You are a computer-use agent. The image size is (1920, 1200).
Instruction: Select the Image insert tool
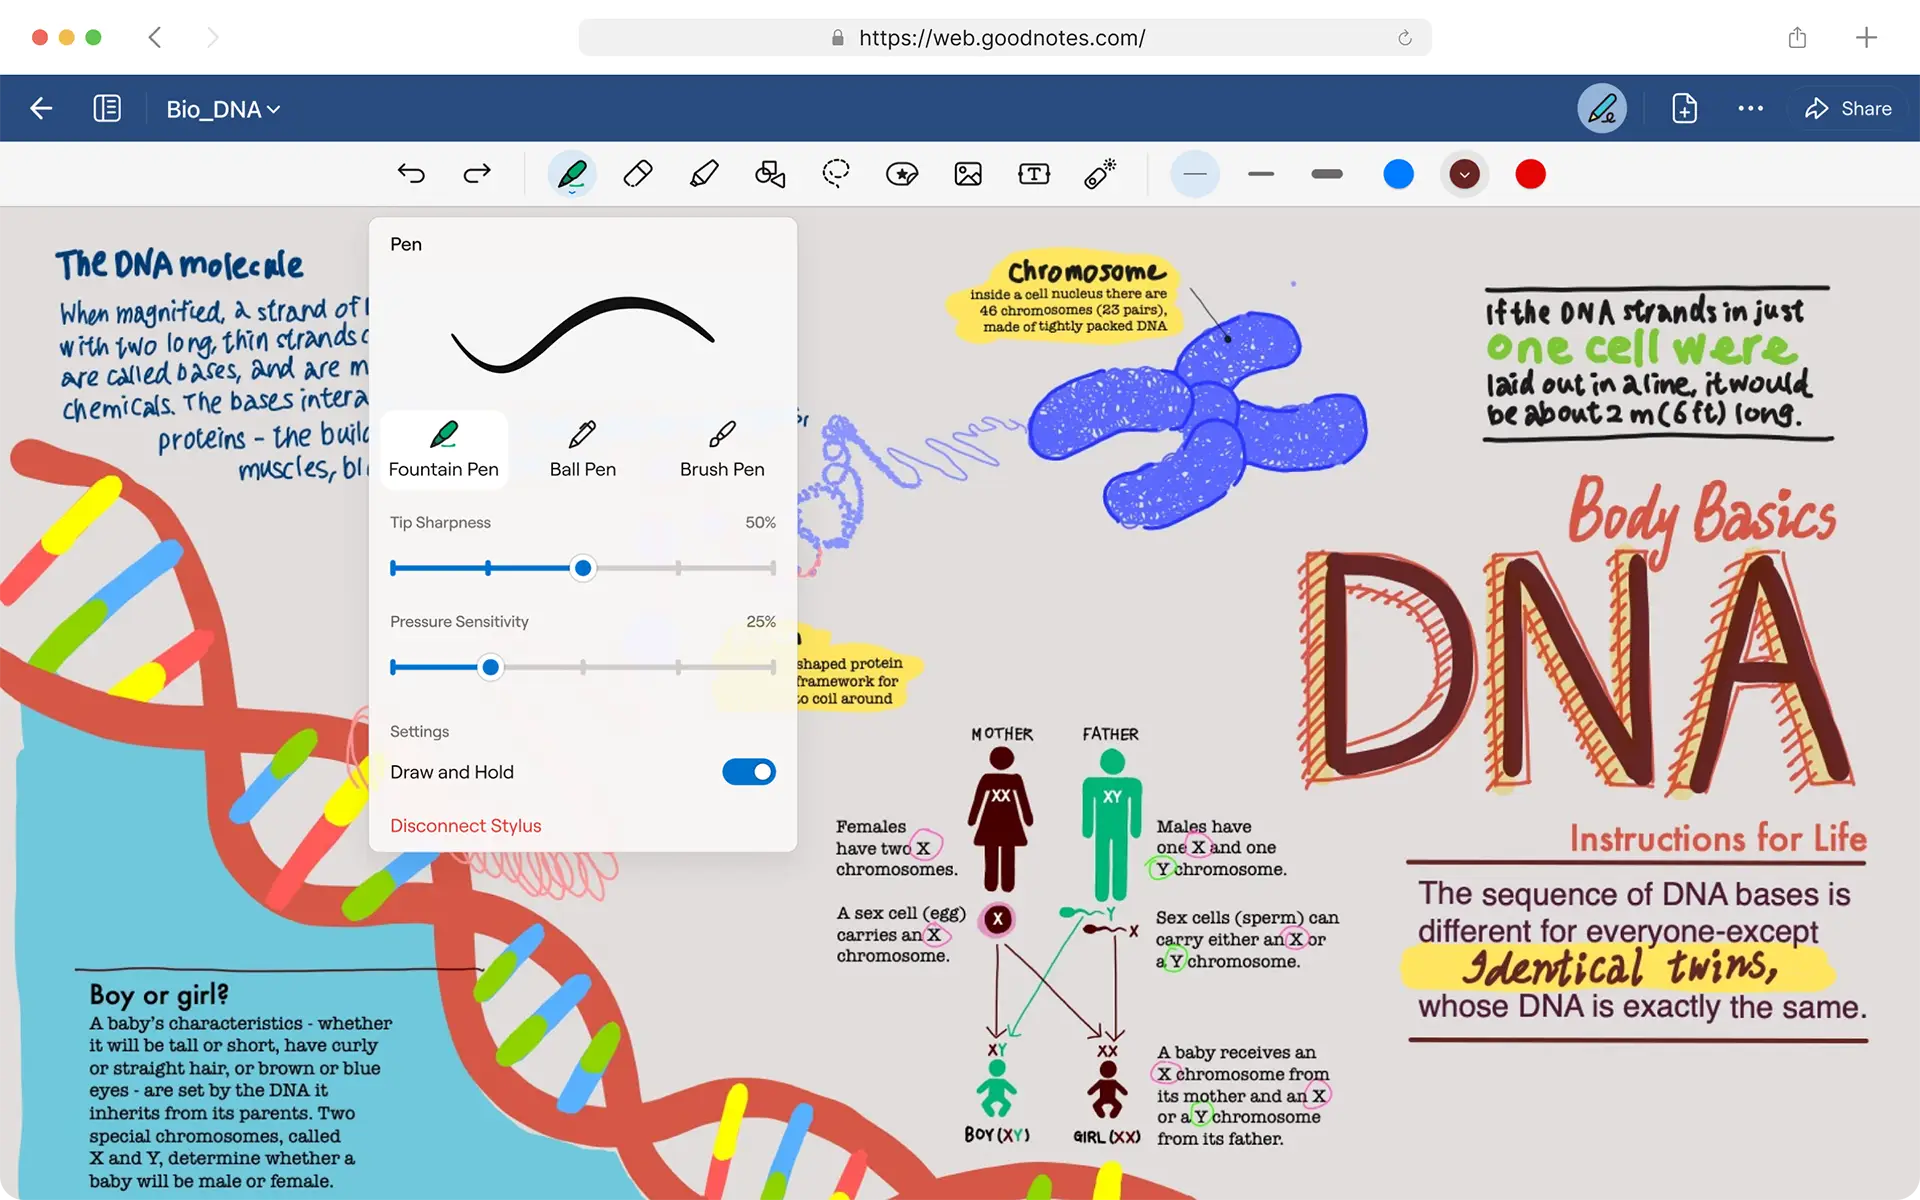pos(967,174)
